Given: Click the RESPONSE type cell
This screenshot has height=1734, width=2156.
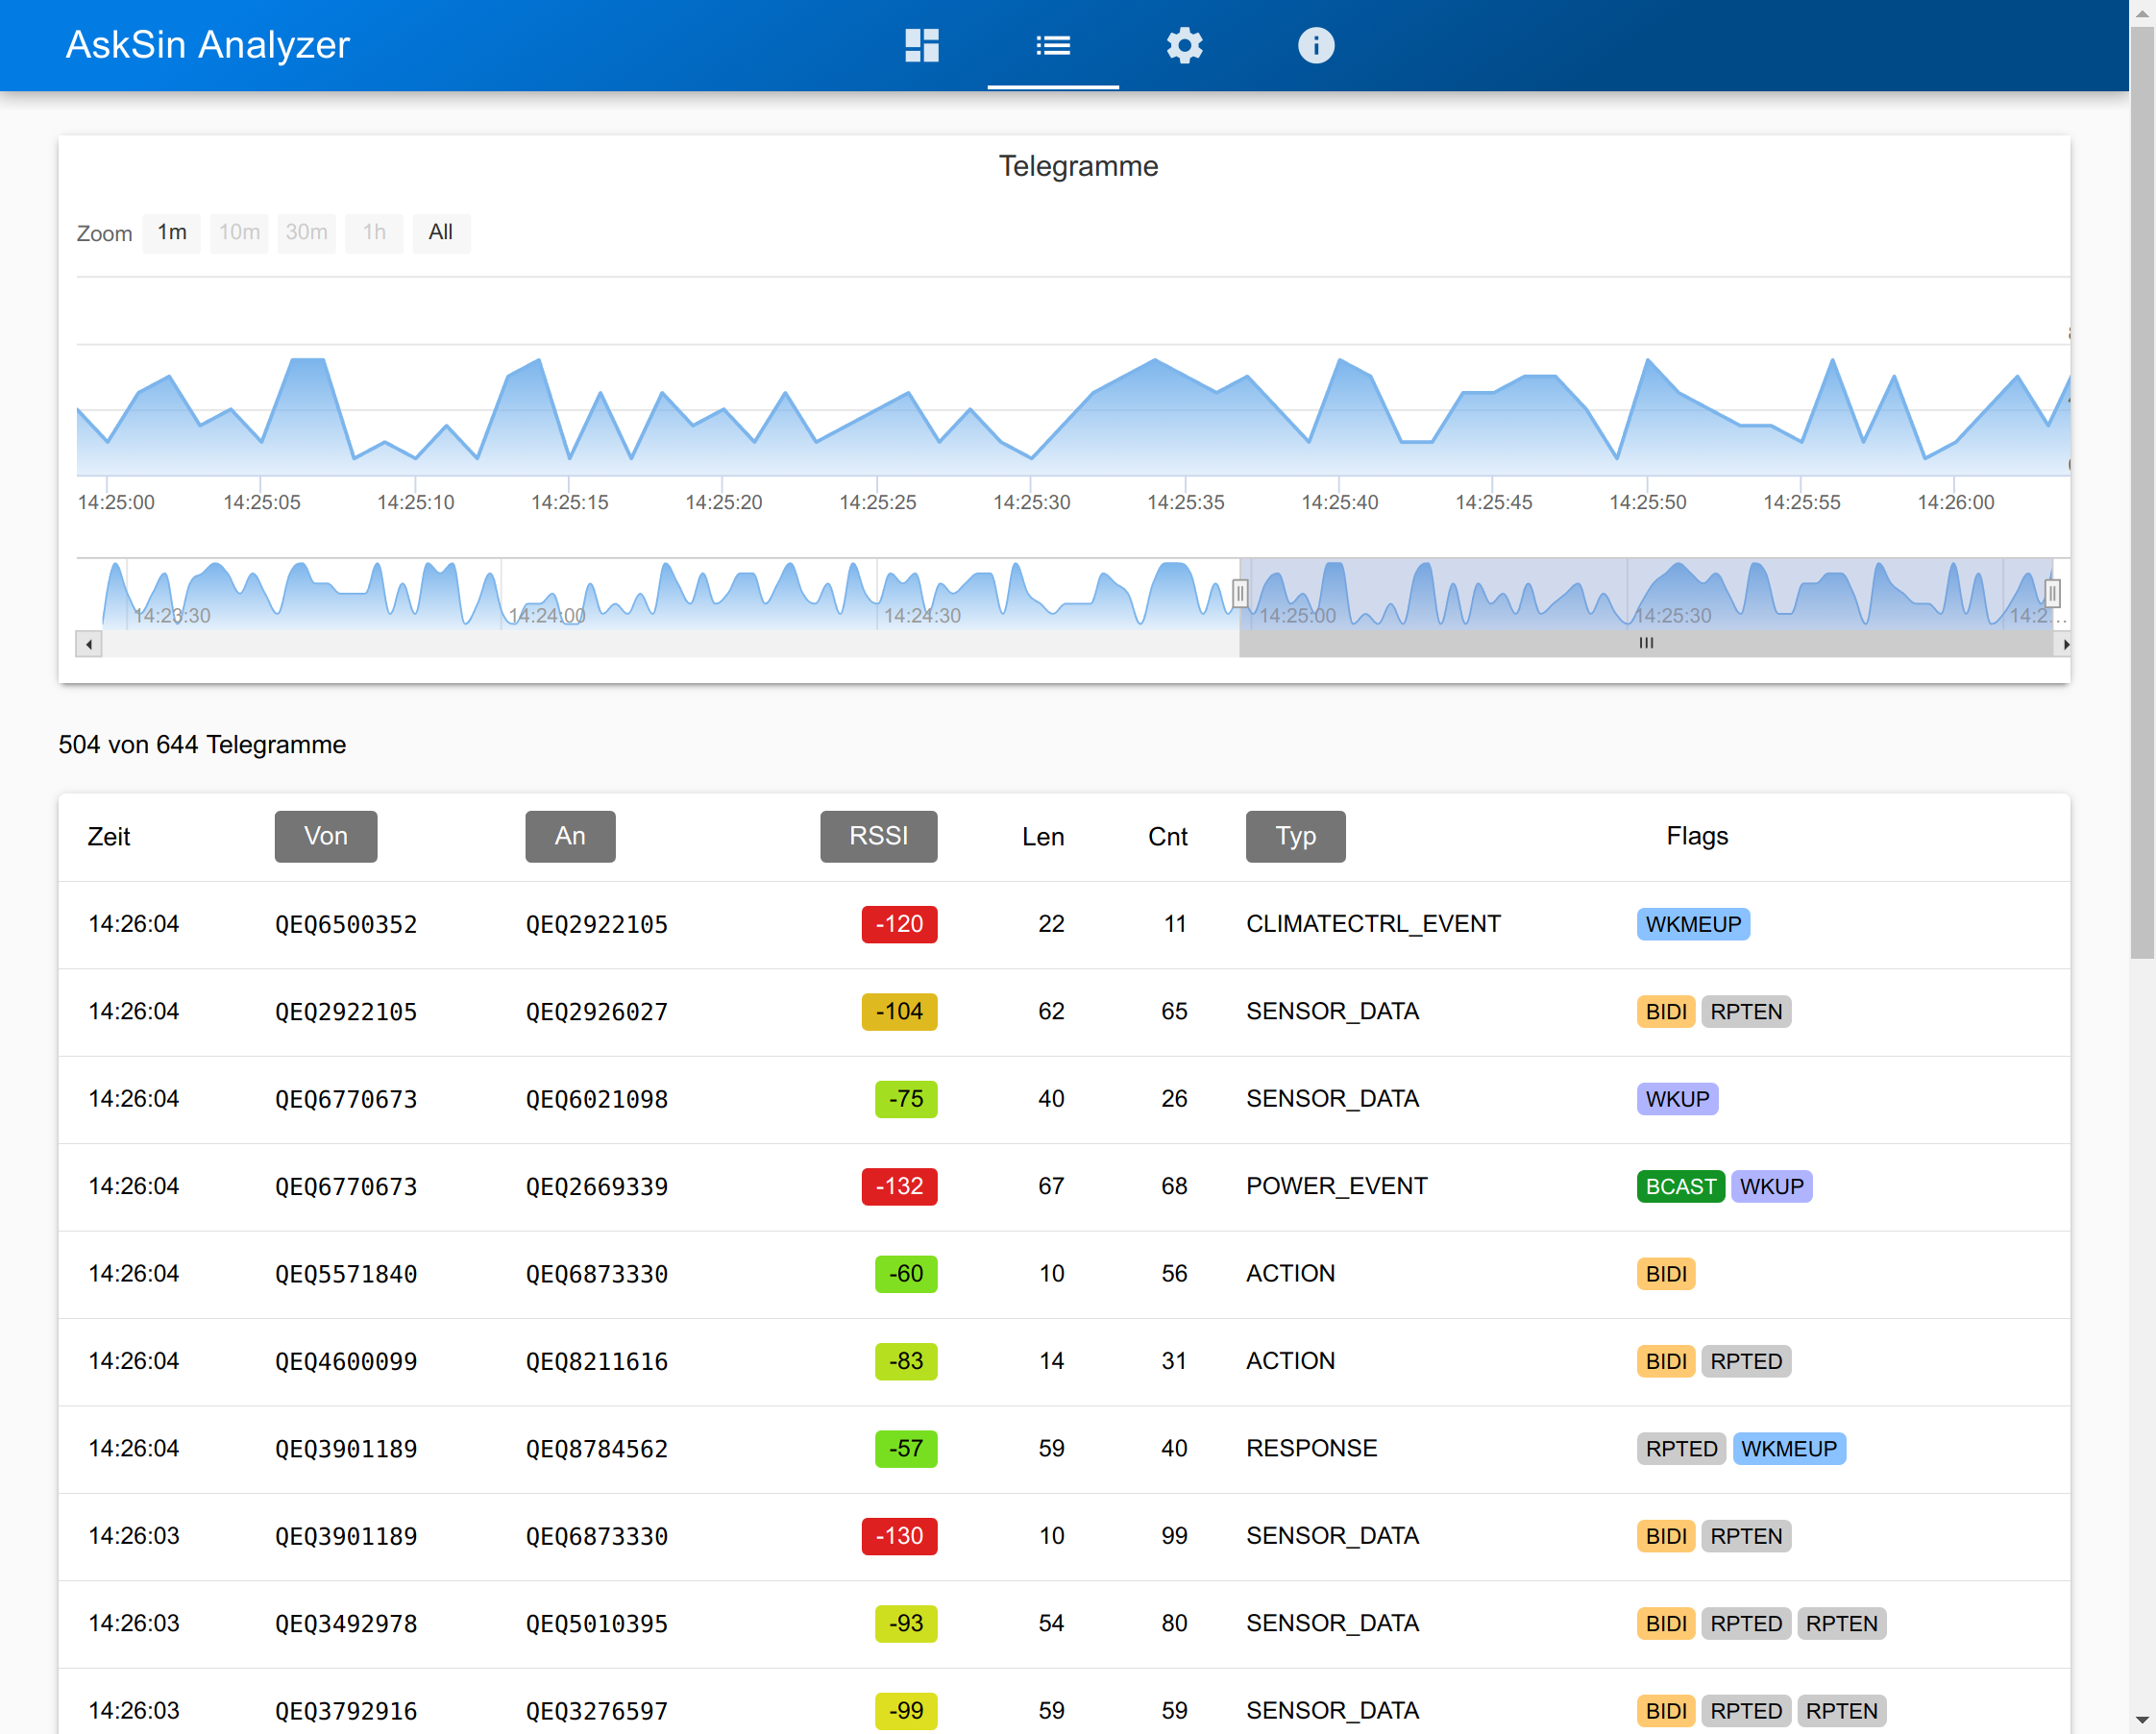Looking at the screenshot, I should [1311, 1449].
